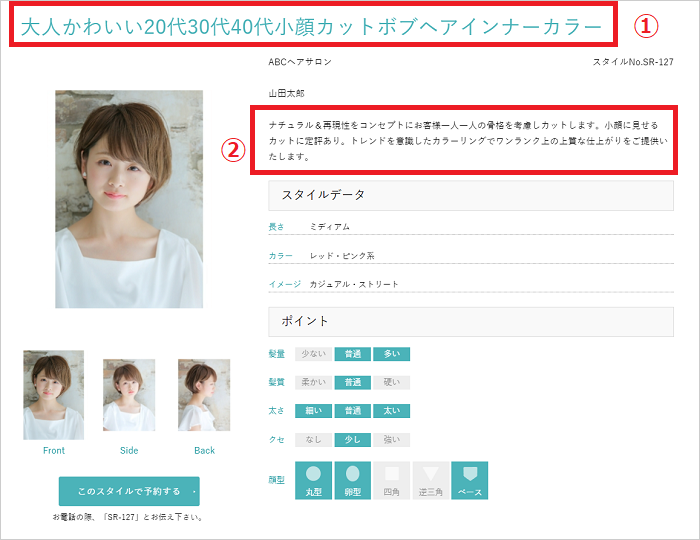Click the スタイルデータ section header

[471, 195]
